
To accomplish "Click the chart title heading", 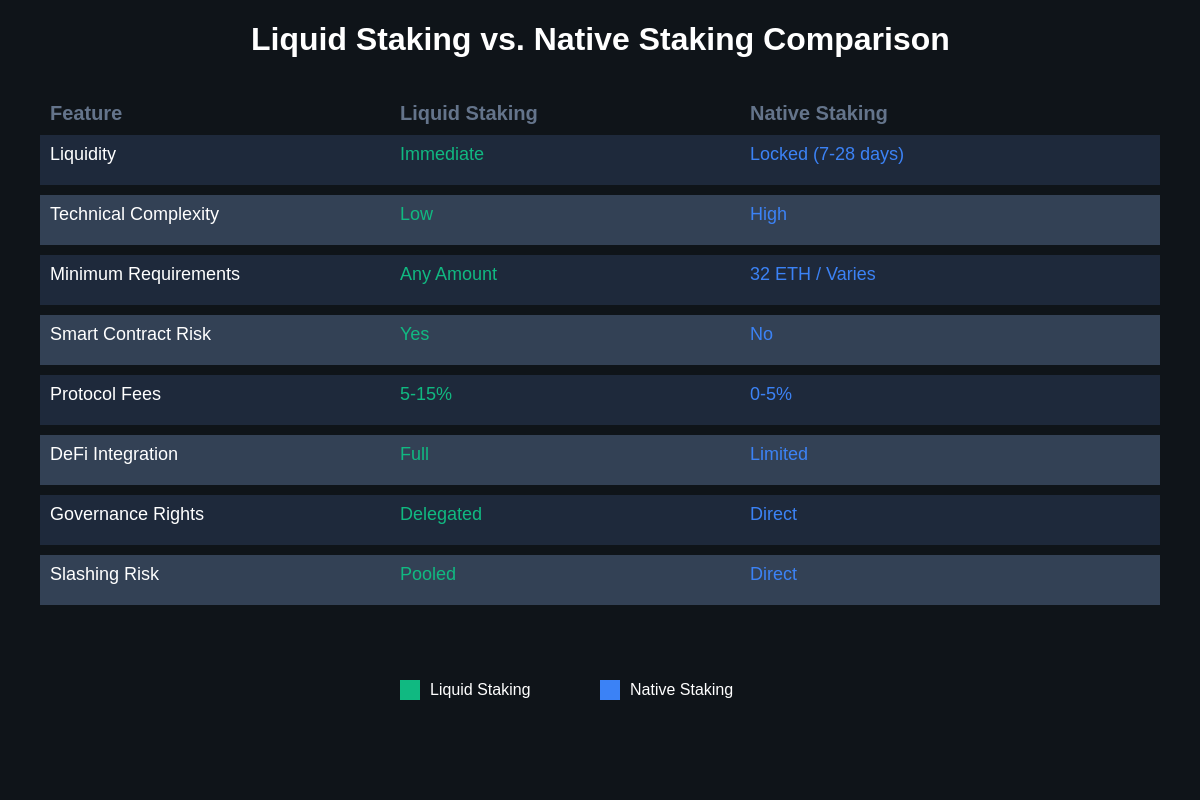I will [x=600, y=39].
